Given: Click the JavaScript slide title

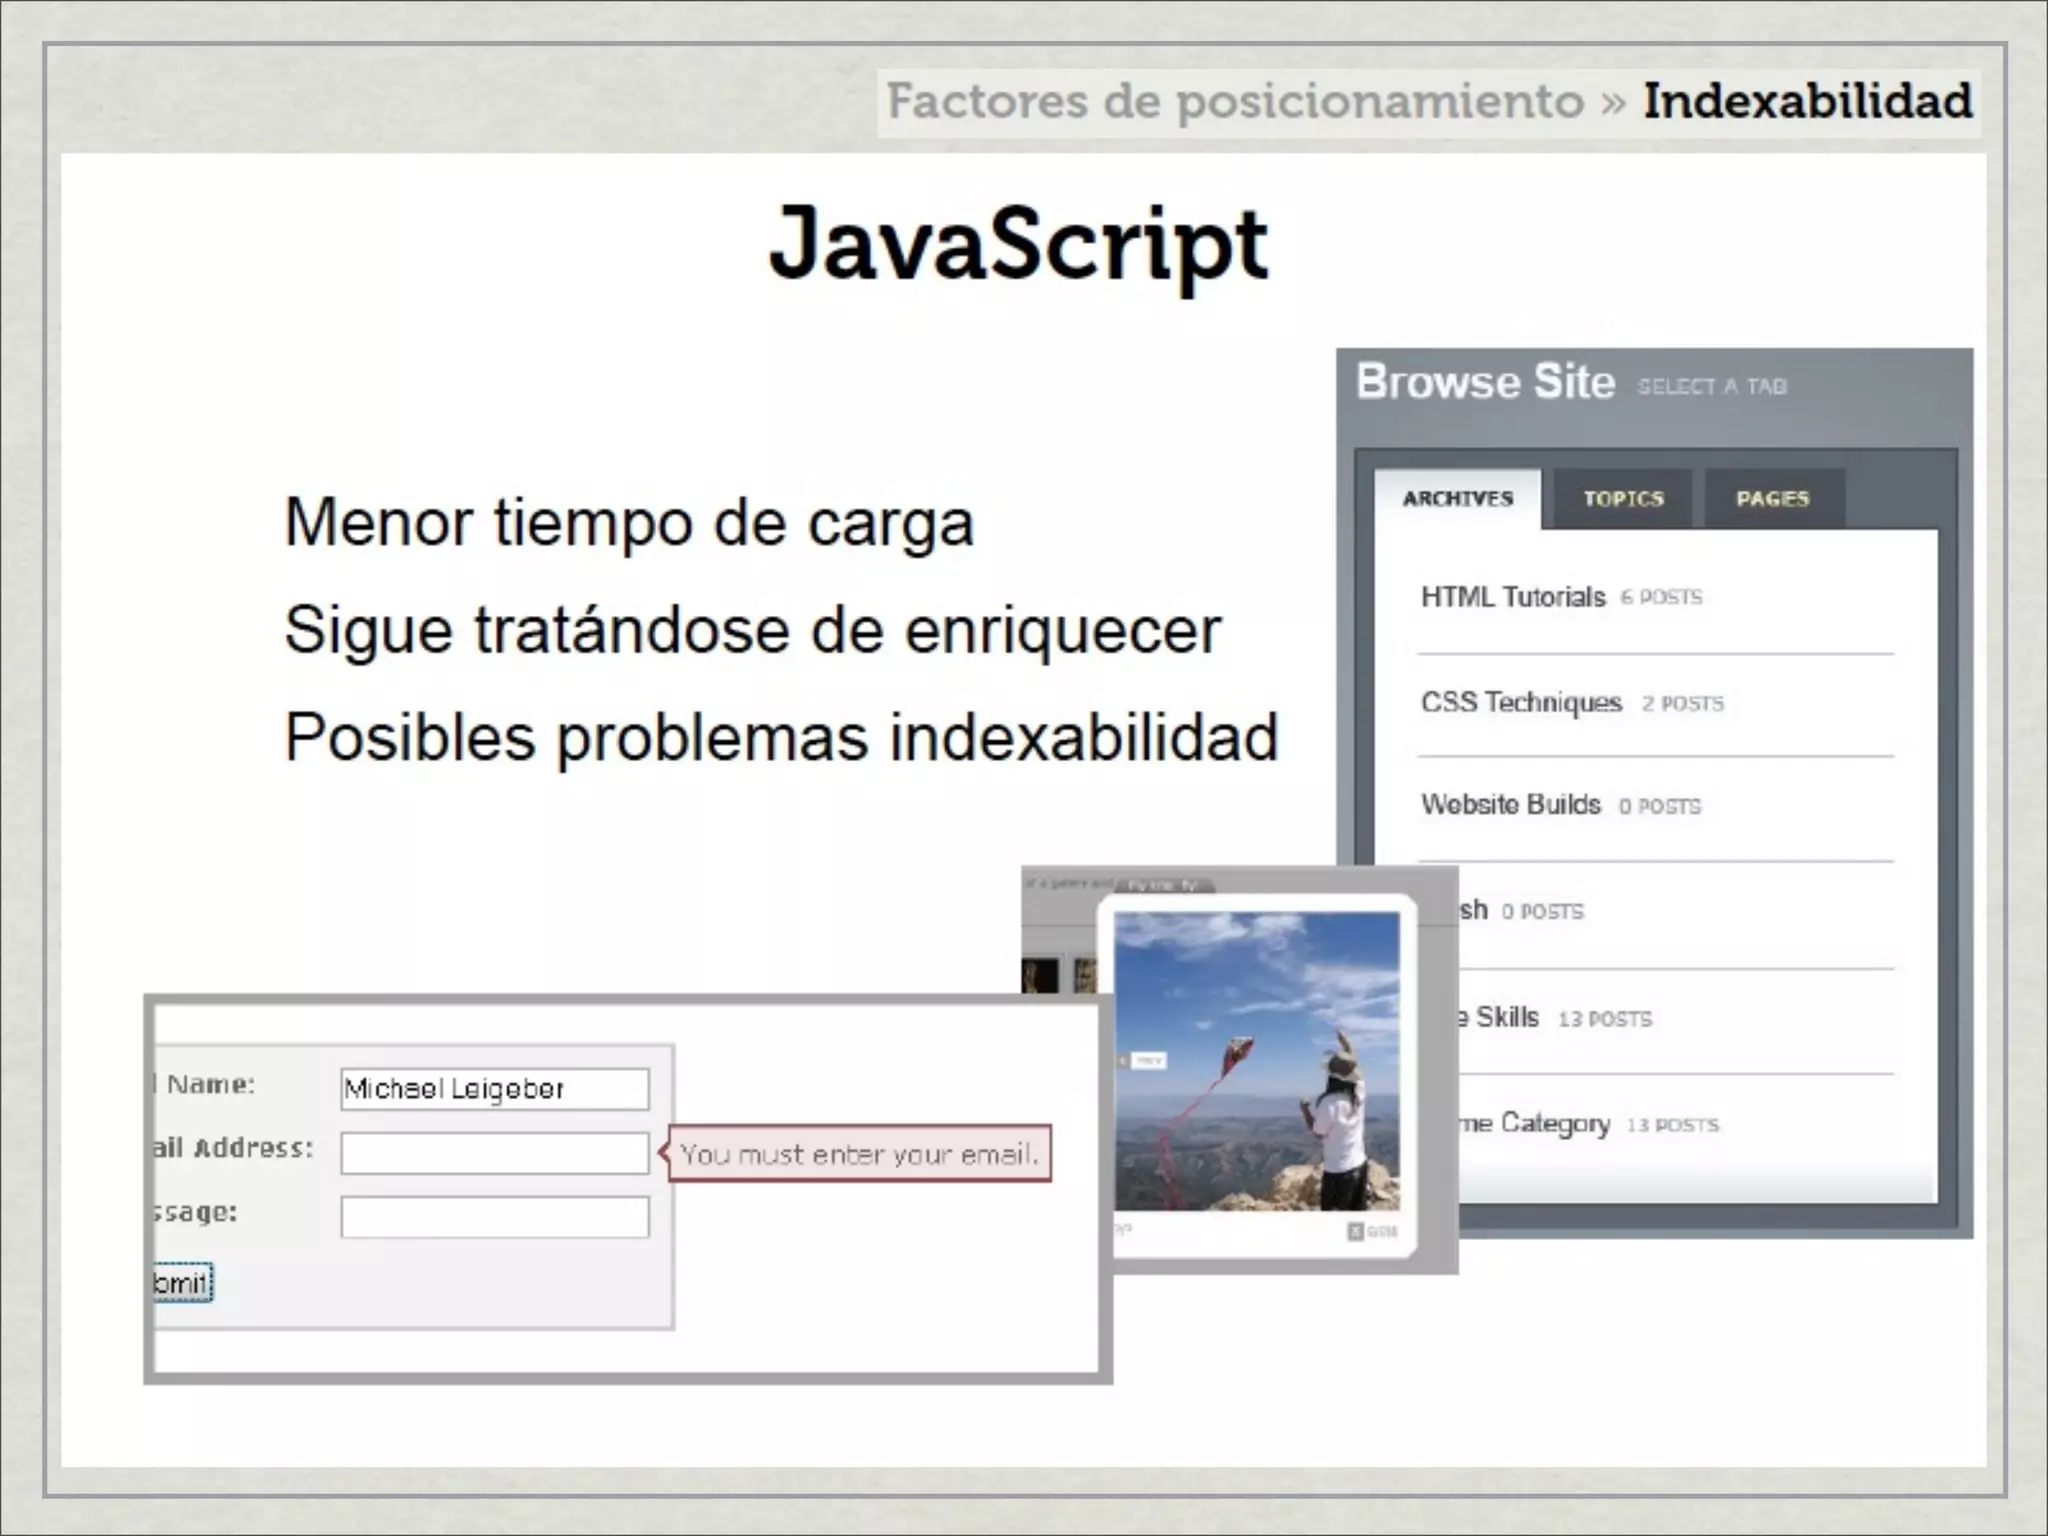Looking at the screenshot, I should tap(1017, 245).
